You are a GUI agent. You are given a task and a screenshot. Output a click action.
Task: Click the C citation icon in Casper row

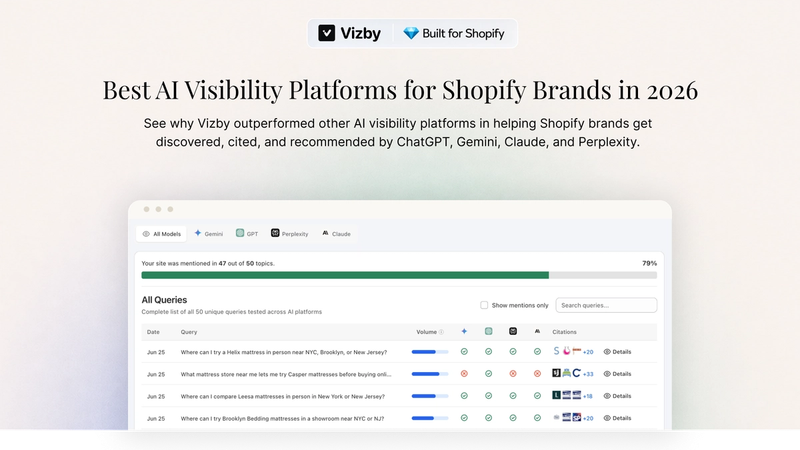(577, 373)
